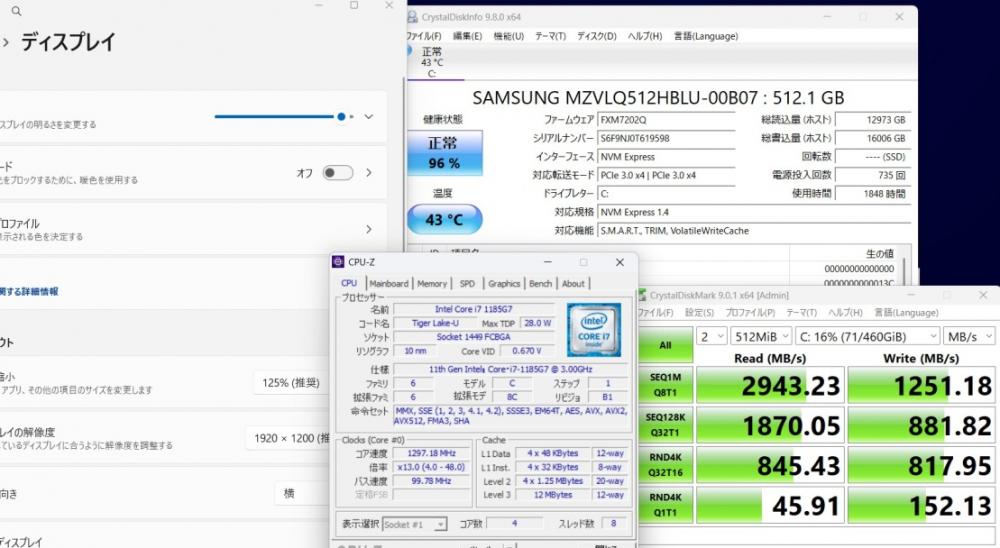Run the RND4K Q32T16 benchmark test

pos(665,465)
